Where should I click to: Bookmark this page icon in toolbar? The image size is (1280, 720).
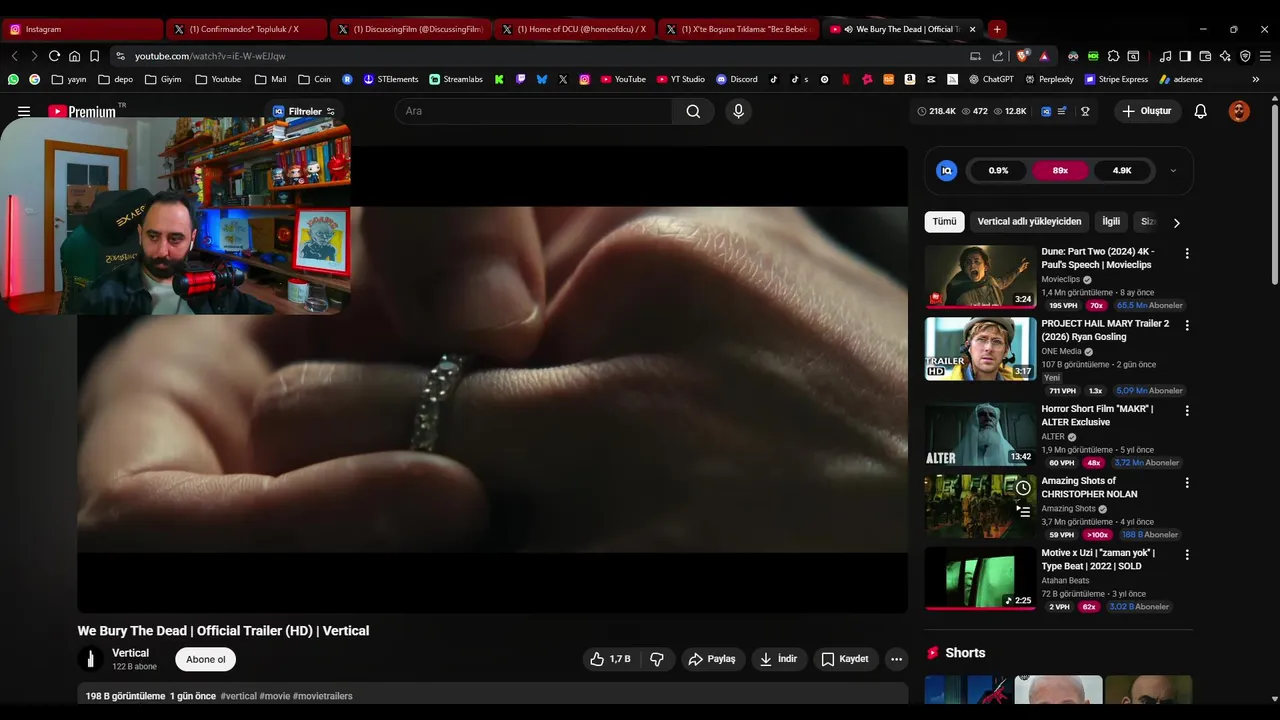pyautogui.click(x=94, y=56)
